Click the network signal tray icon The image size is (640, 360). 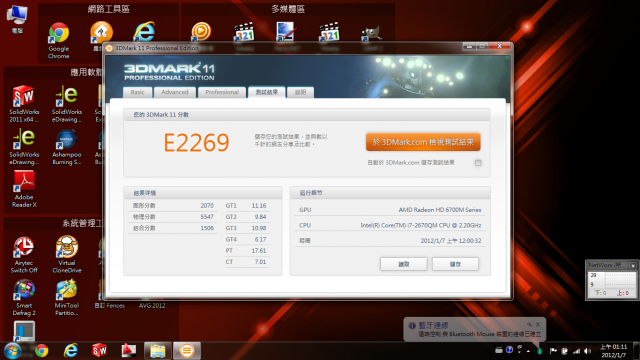[576, 351]
